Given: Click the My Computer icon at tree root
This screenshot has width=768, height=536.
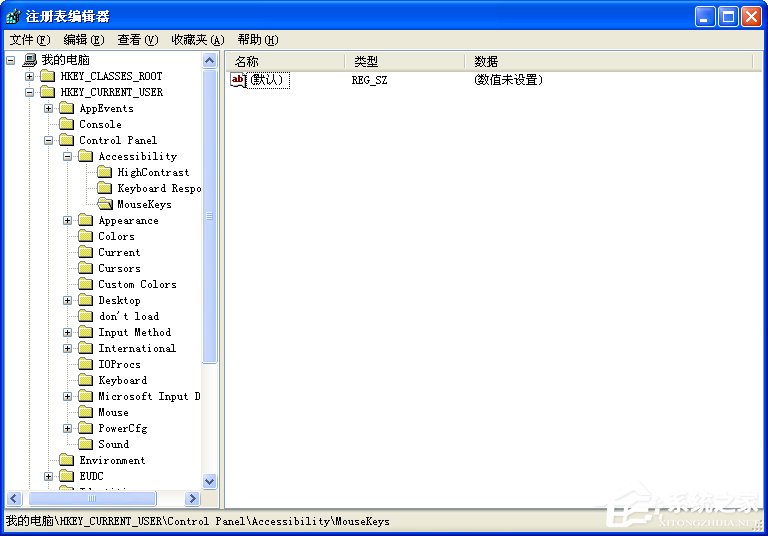Looking at the screenshot, I should (x=29, y=60).
